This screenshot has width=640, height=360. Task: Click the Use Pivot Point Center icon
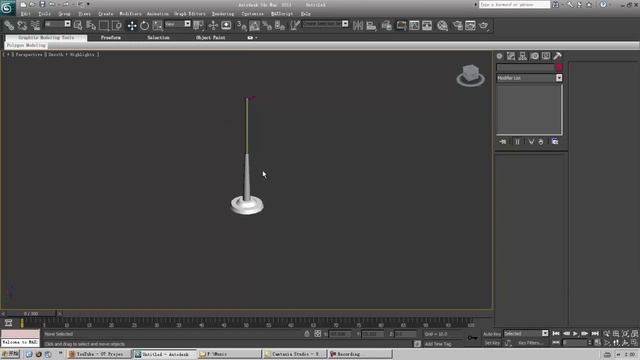coord(198,26)
